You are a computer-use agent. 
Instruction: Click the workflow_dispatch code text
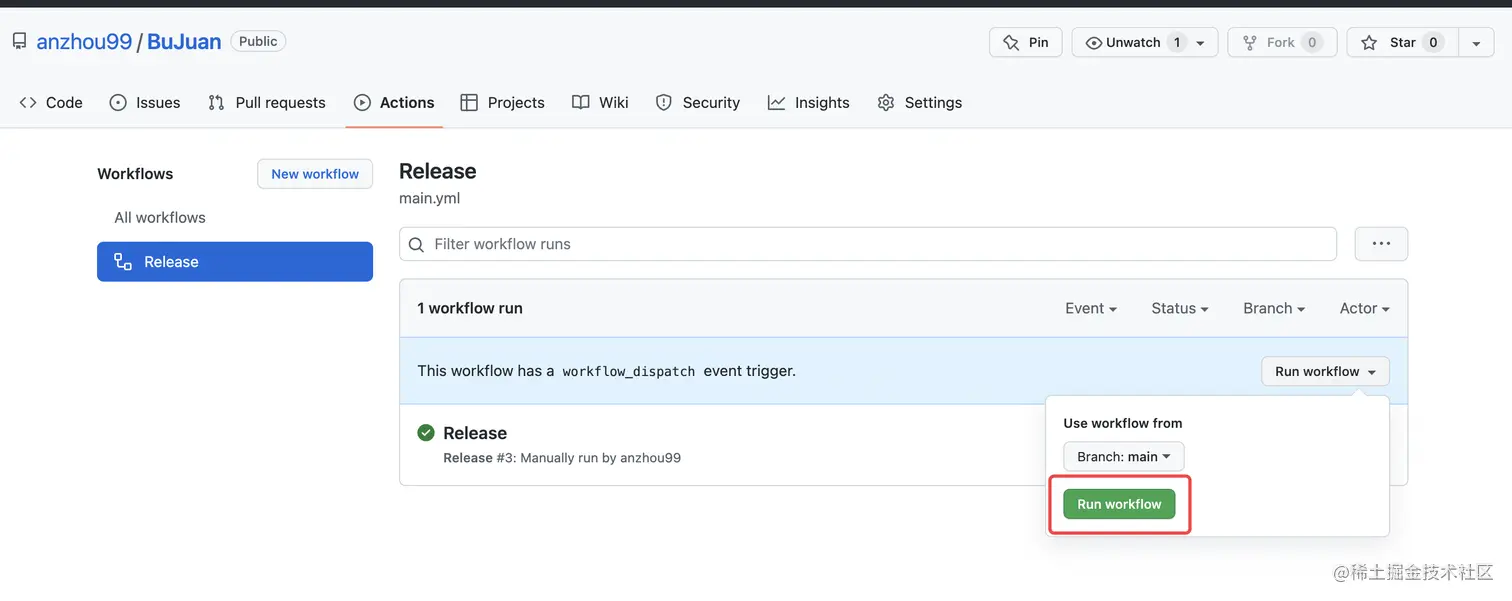(629, 371)
